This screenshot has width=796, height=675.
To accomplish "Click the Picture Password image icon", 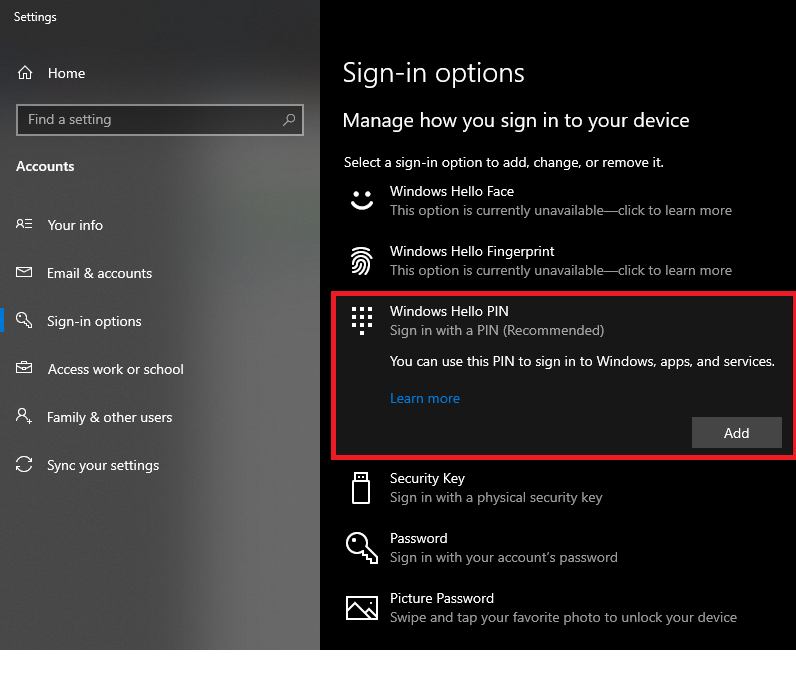I will click(362, 608).
